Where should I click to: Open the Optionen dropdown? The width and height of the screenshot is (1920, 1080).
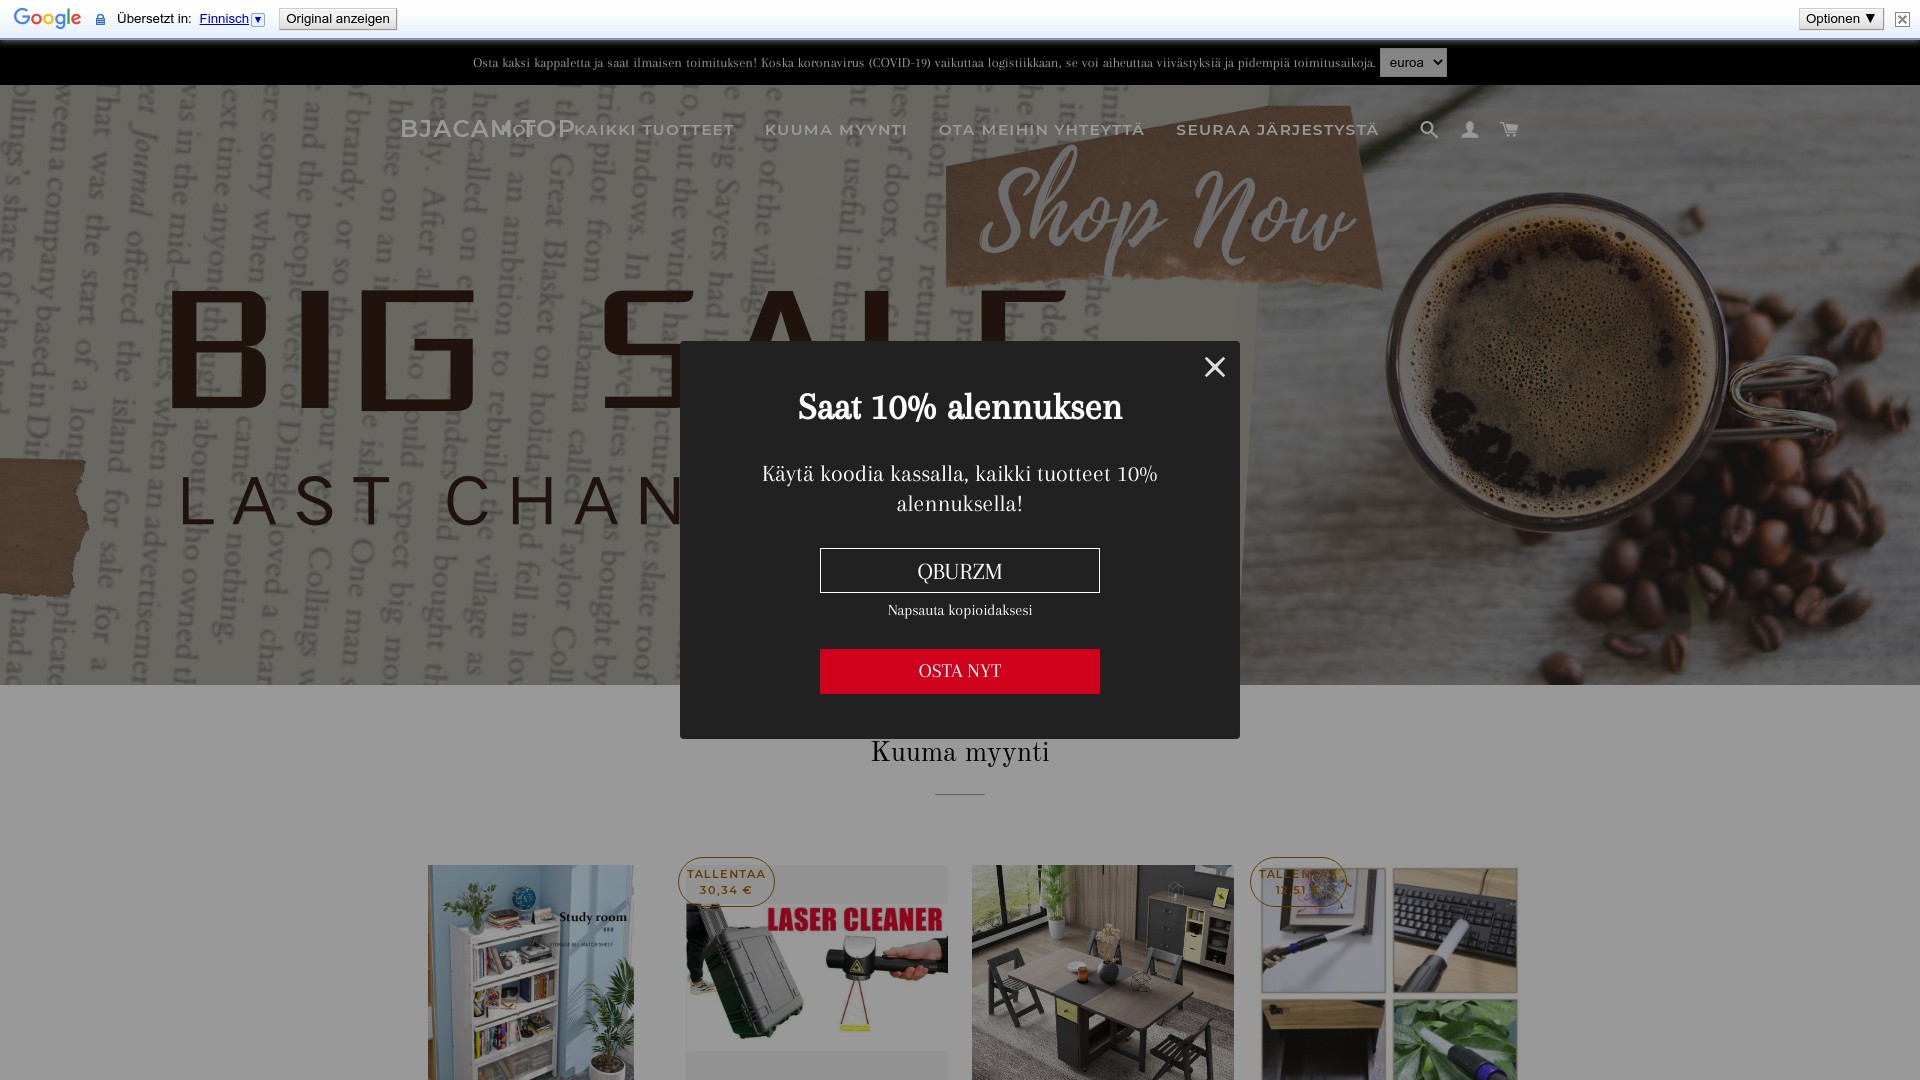point(1841,19)
